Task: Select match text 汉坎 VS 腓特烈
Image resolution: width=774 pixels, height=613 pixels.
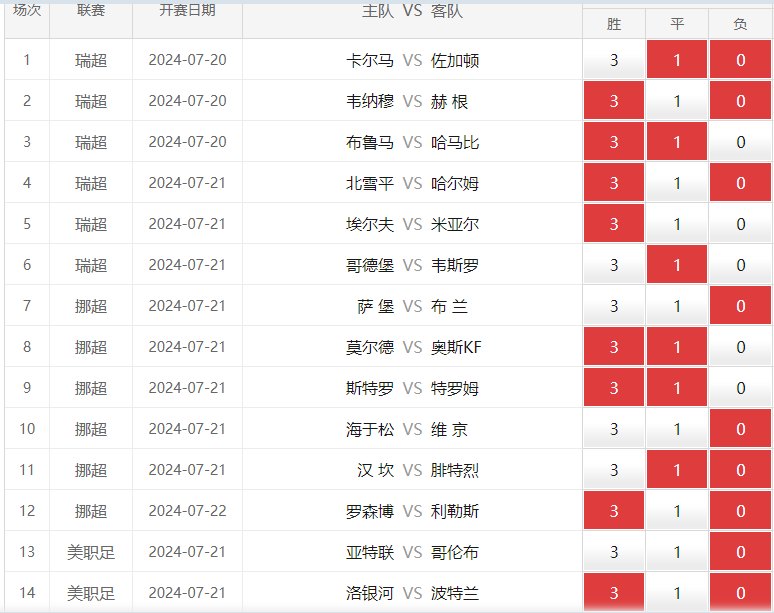Action: click(418, 470)
